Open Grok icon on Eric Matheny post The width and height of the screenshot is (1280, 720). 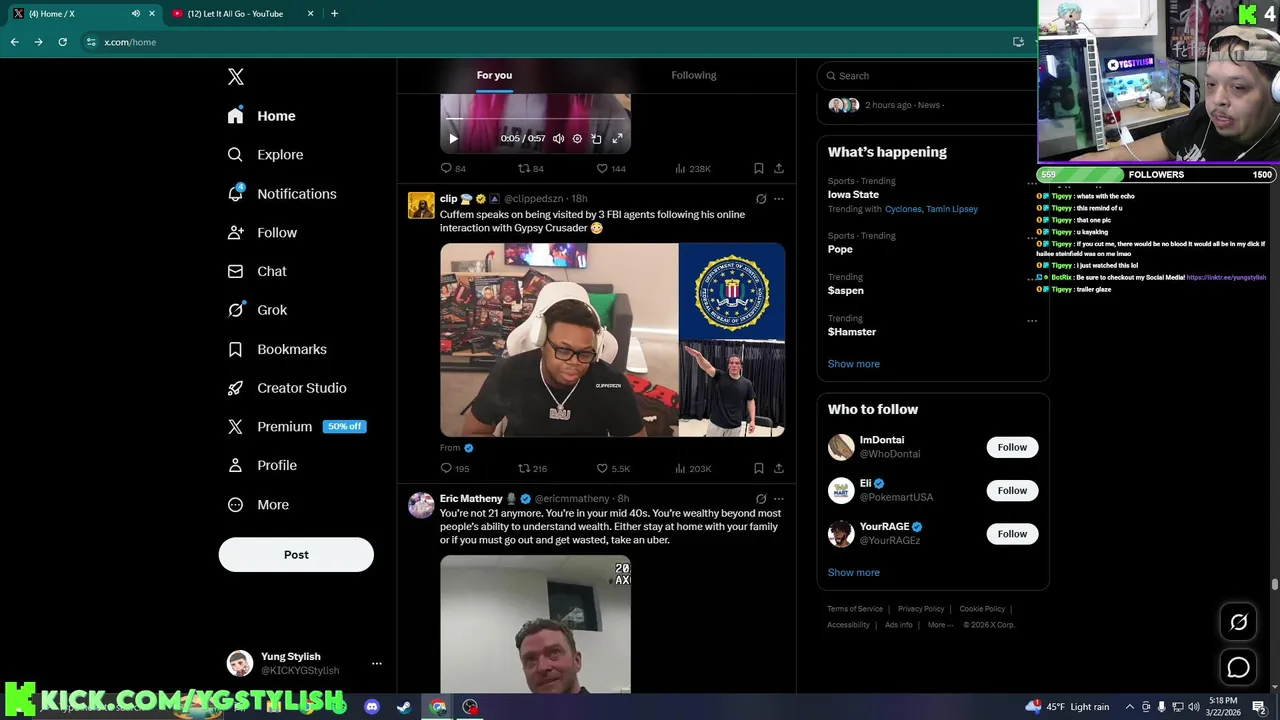click(x=761, y=499)
